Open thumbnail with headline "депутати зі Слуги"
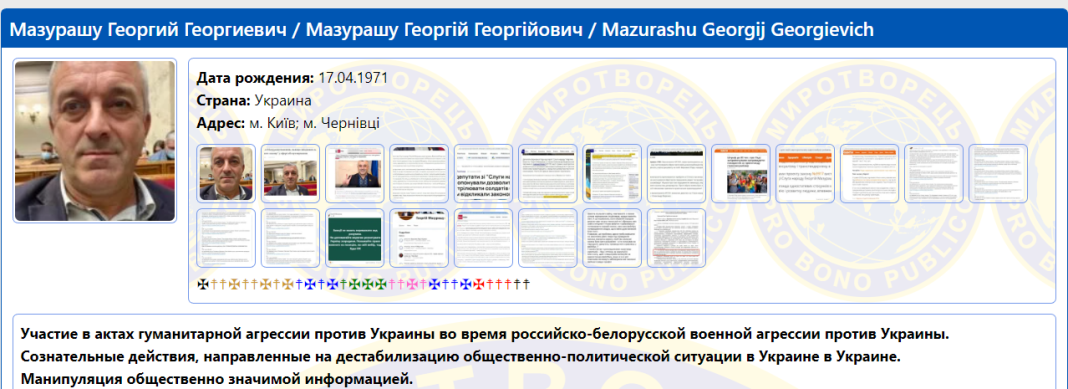Image resolution: width=1068 pixels, height=389 pixels. [x=484, y=174]
